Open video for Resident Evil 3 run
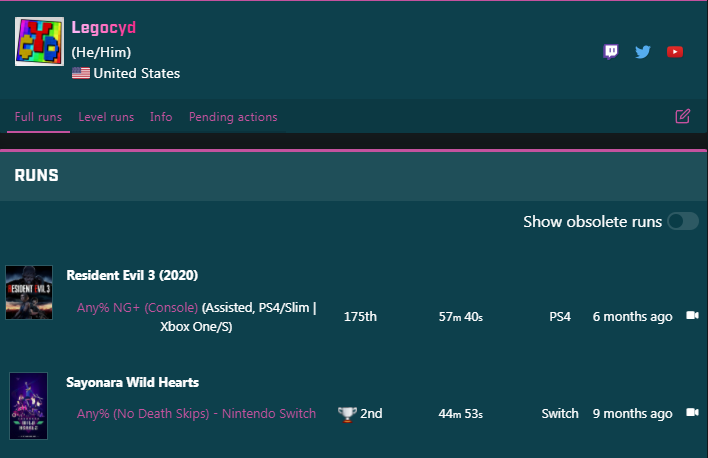 point(692,315)
